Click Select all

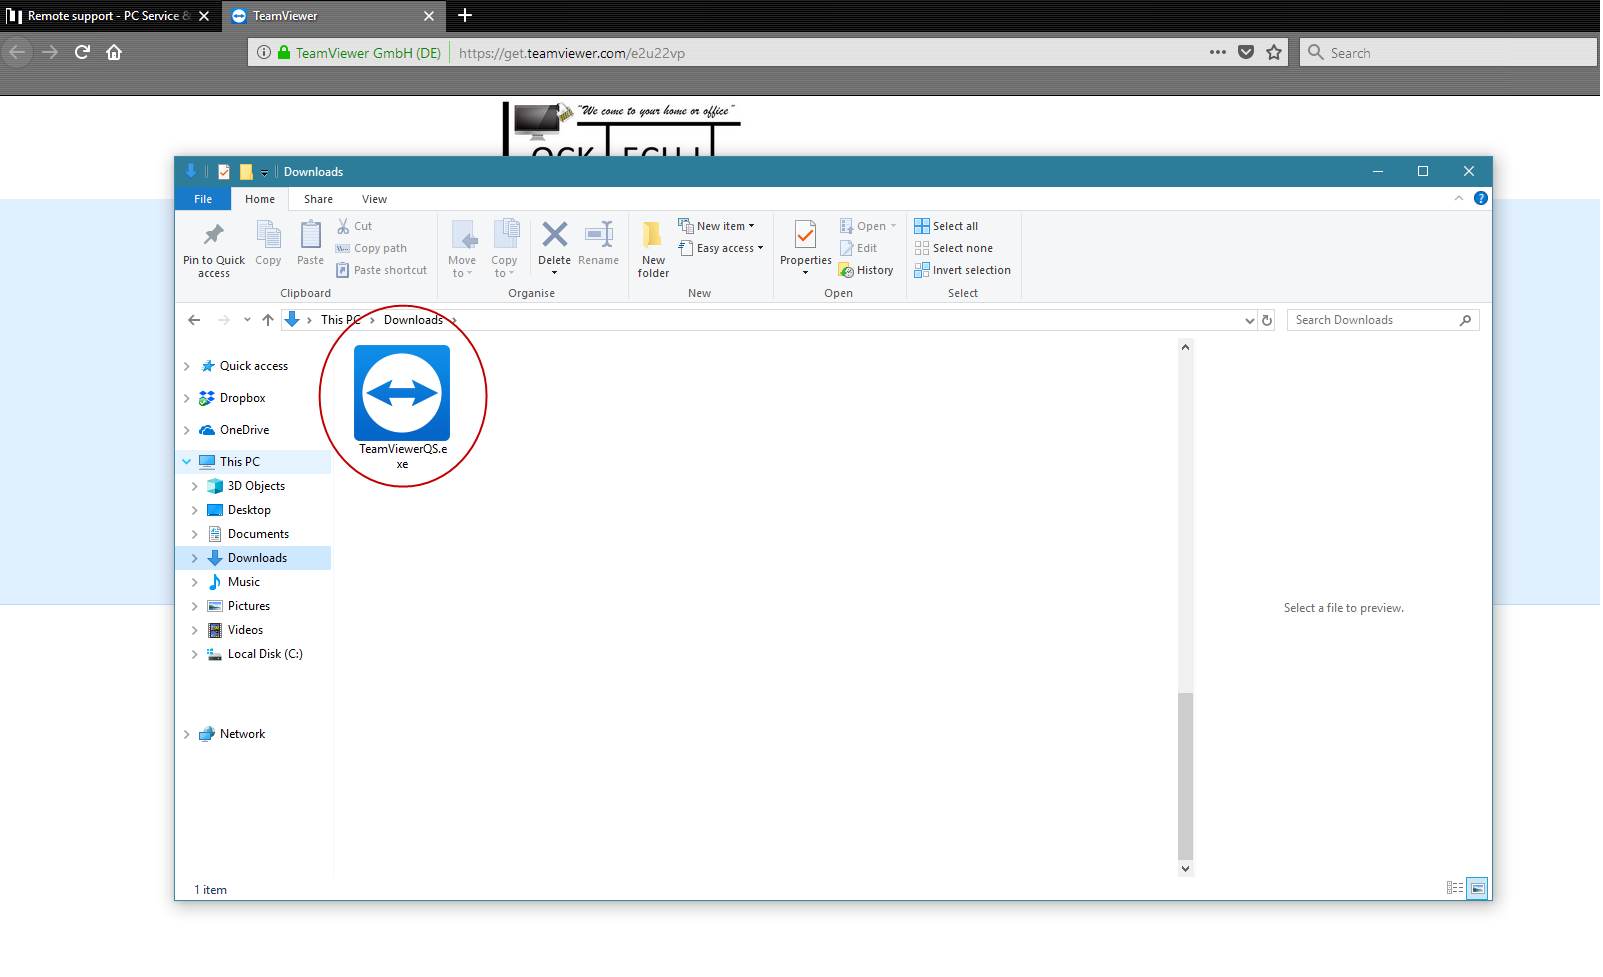tap(946, 226)
